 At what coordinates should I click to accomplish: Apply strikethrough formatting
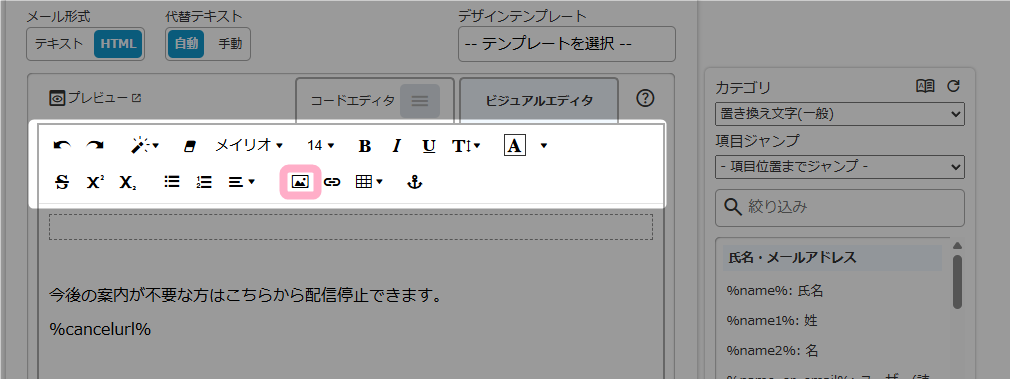click(62, 182)
